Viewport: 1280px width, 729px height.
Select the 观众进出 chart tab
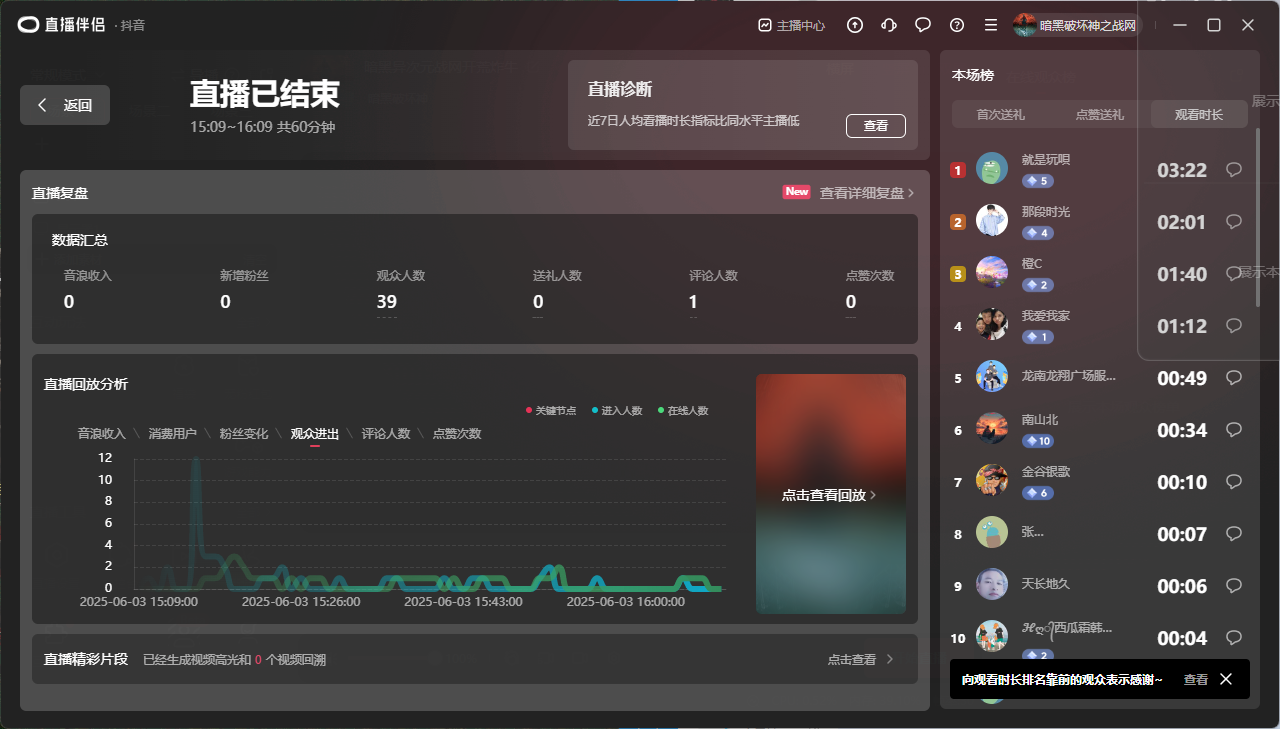[x=315, y=434]
